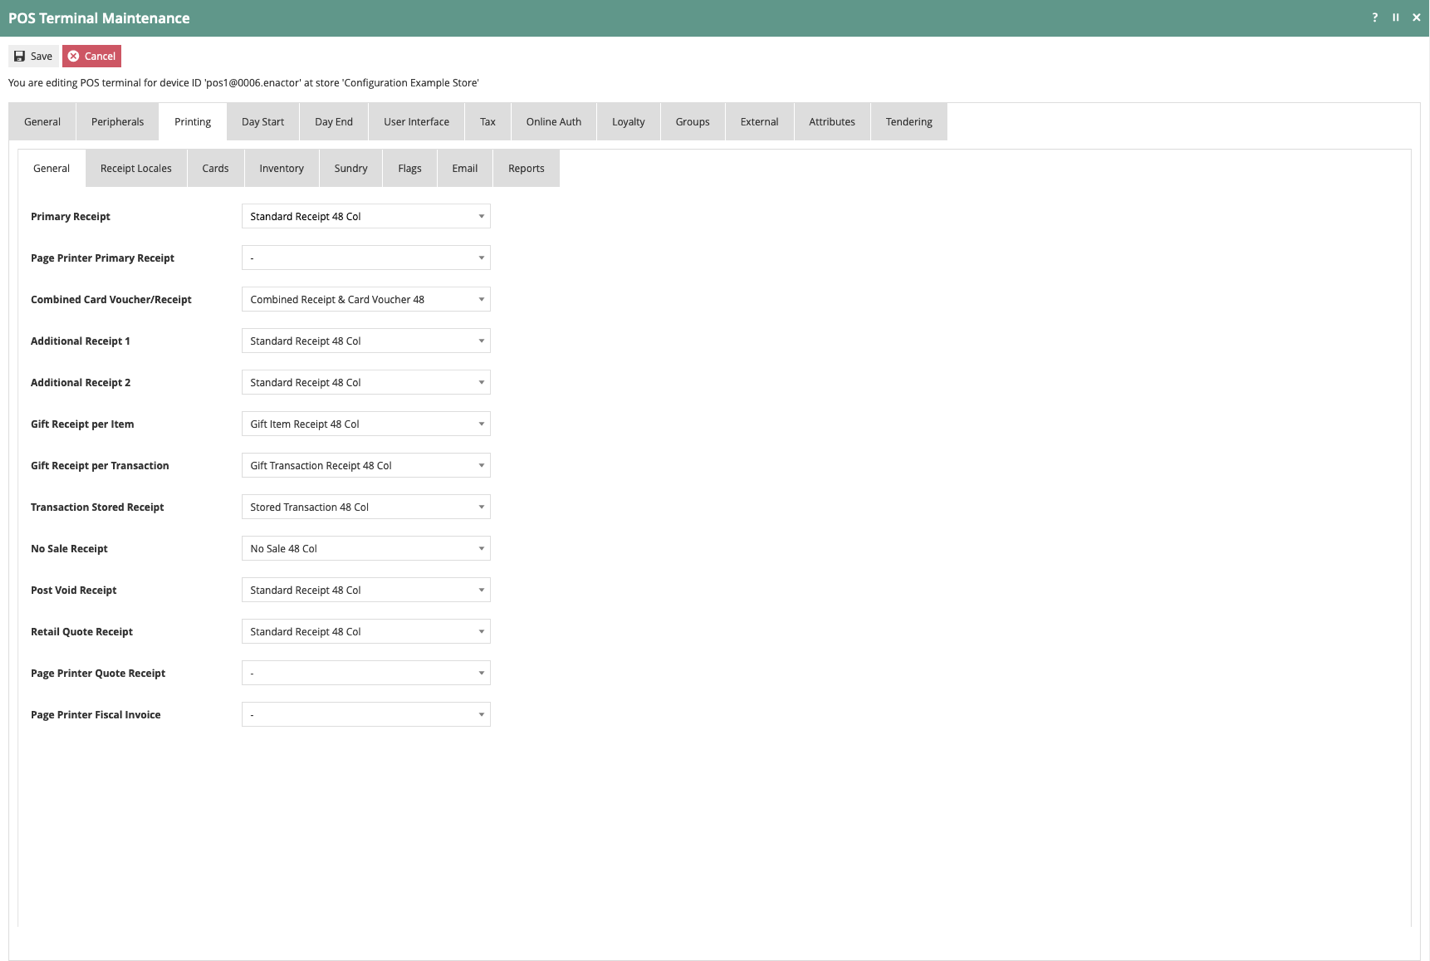Expand Gift Receipt per Transaction dropdown

(x=366, y=465)
